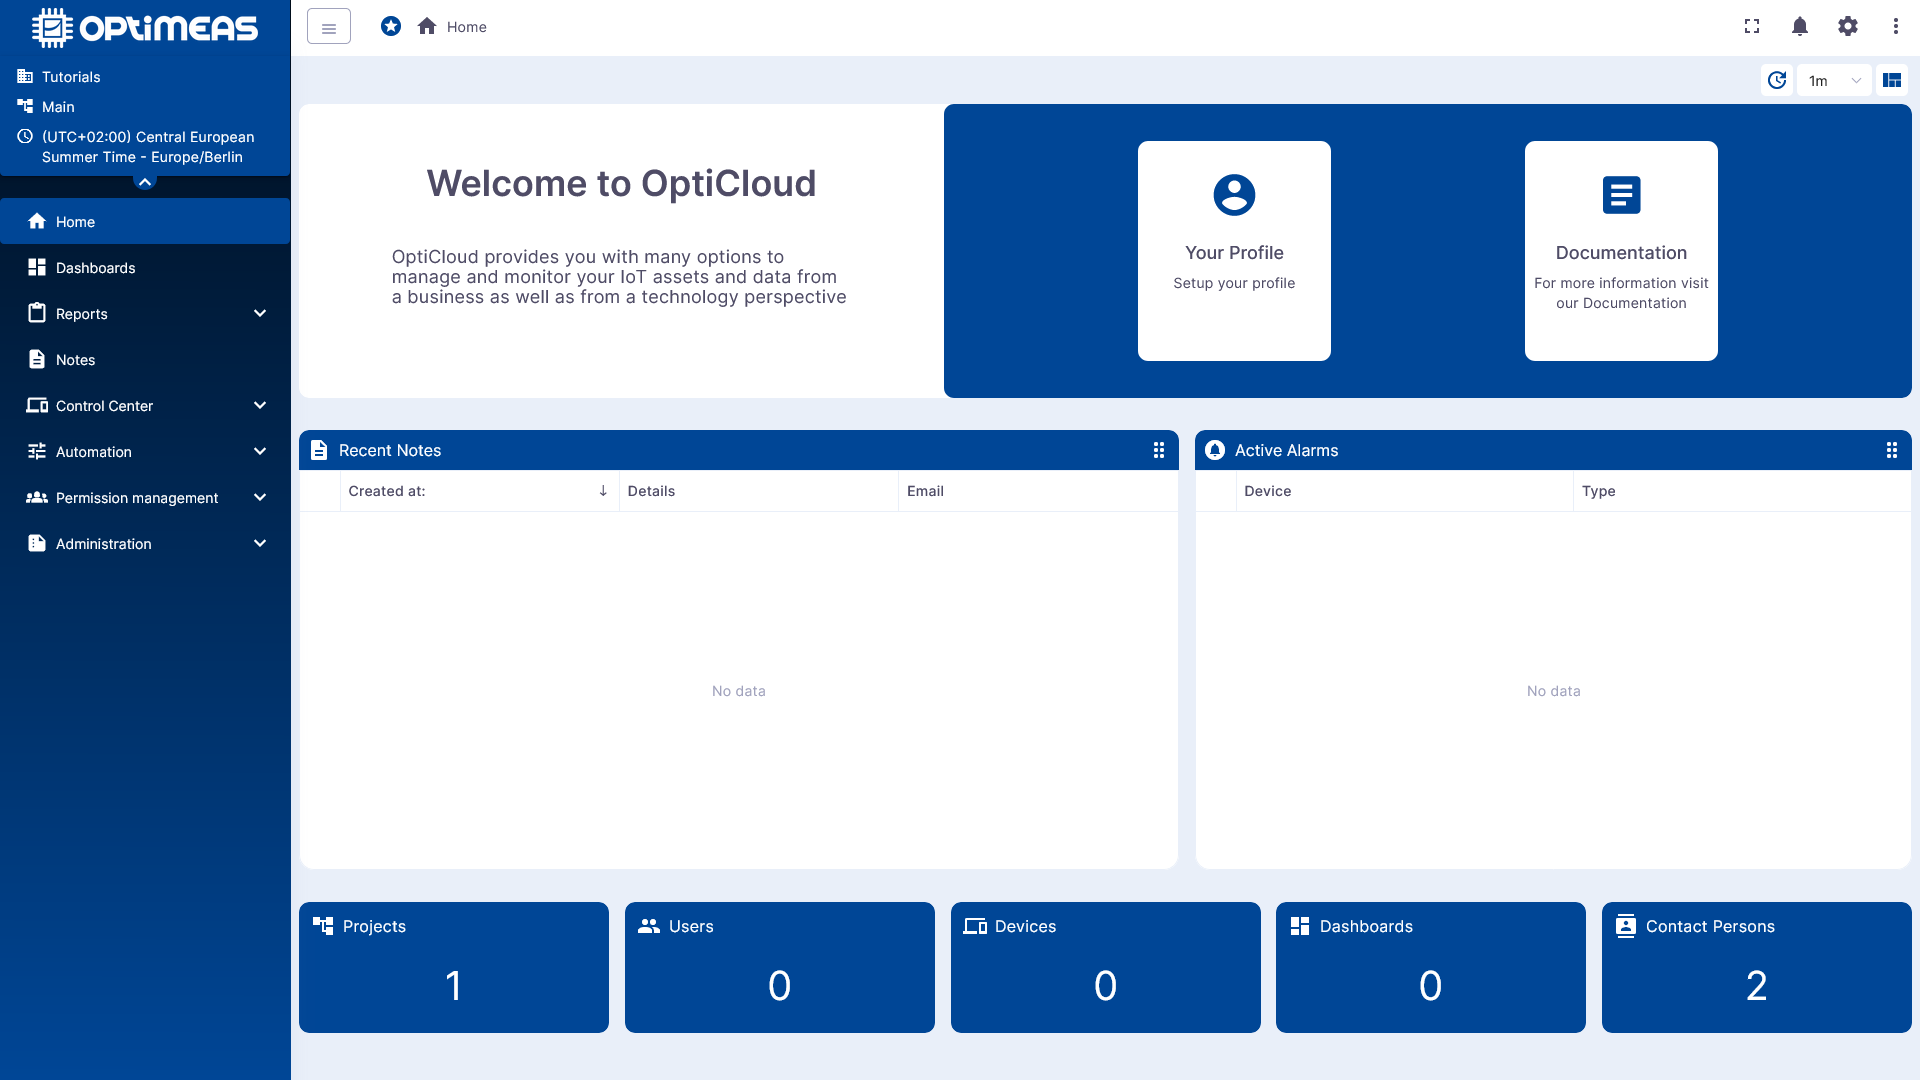The height and width of the screenshot is (1080, 1920).
Task: Open the Devices count tile
Action: pyautogui.click(x=1105, y=967)
